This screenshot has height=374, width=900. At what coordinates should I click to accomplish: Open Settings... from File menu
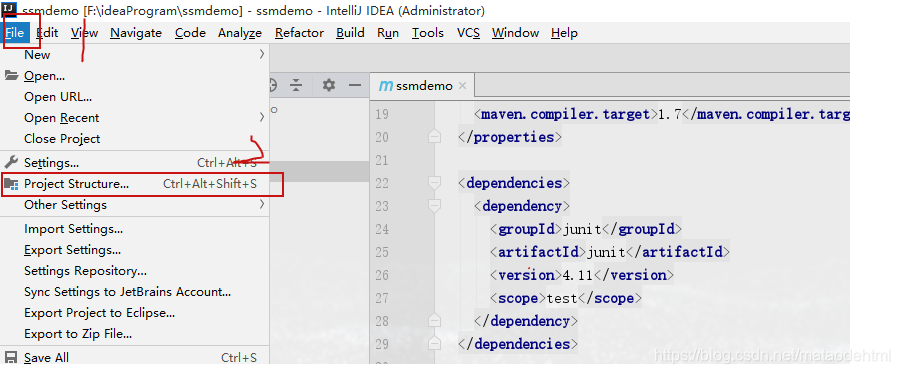135,163
